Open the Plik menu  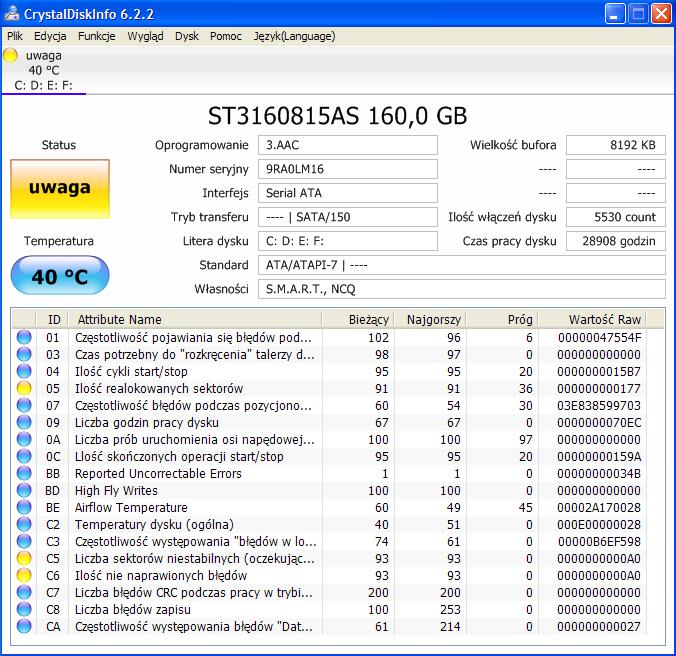click(x=15, y=36)
